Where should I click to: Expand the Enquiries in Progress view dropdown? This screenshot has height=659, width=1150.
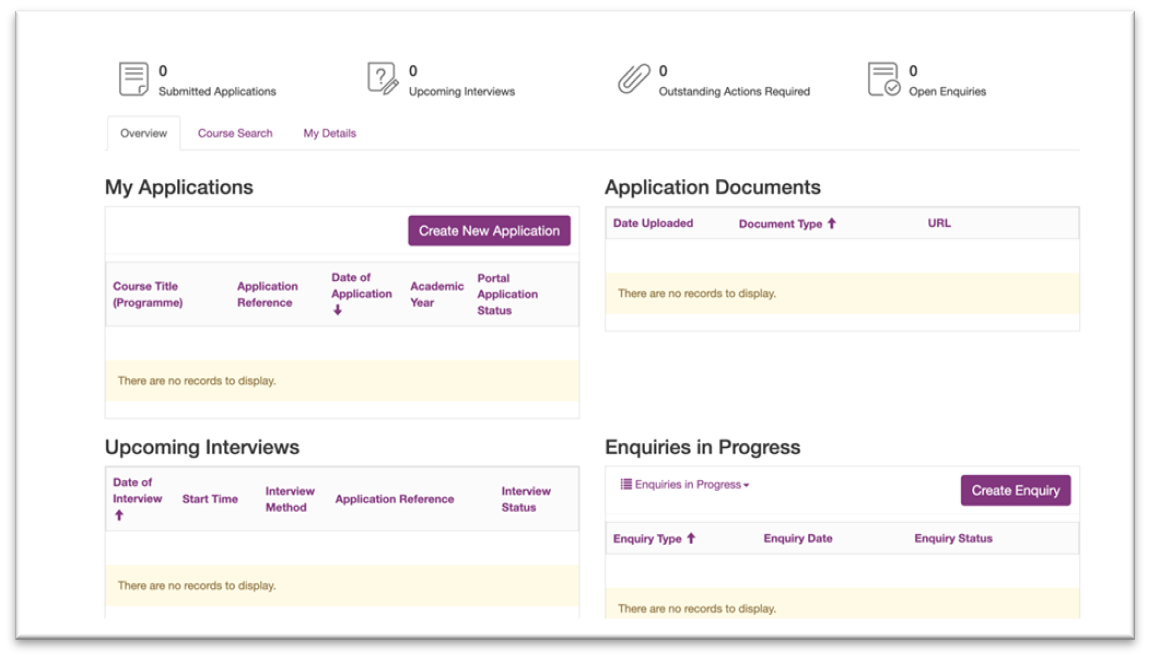point(685,485)
